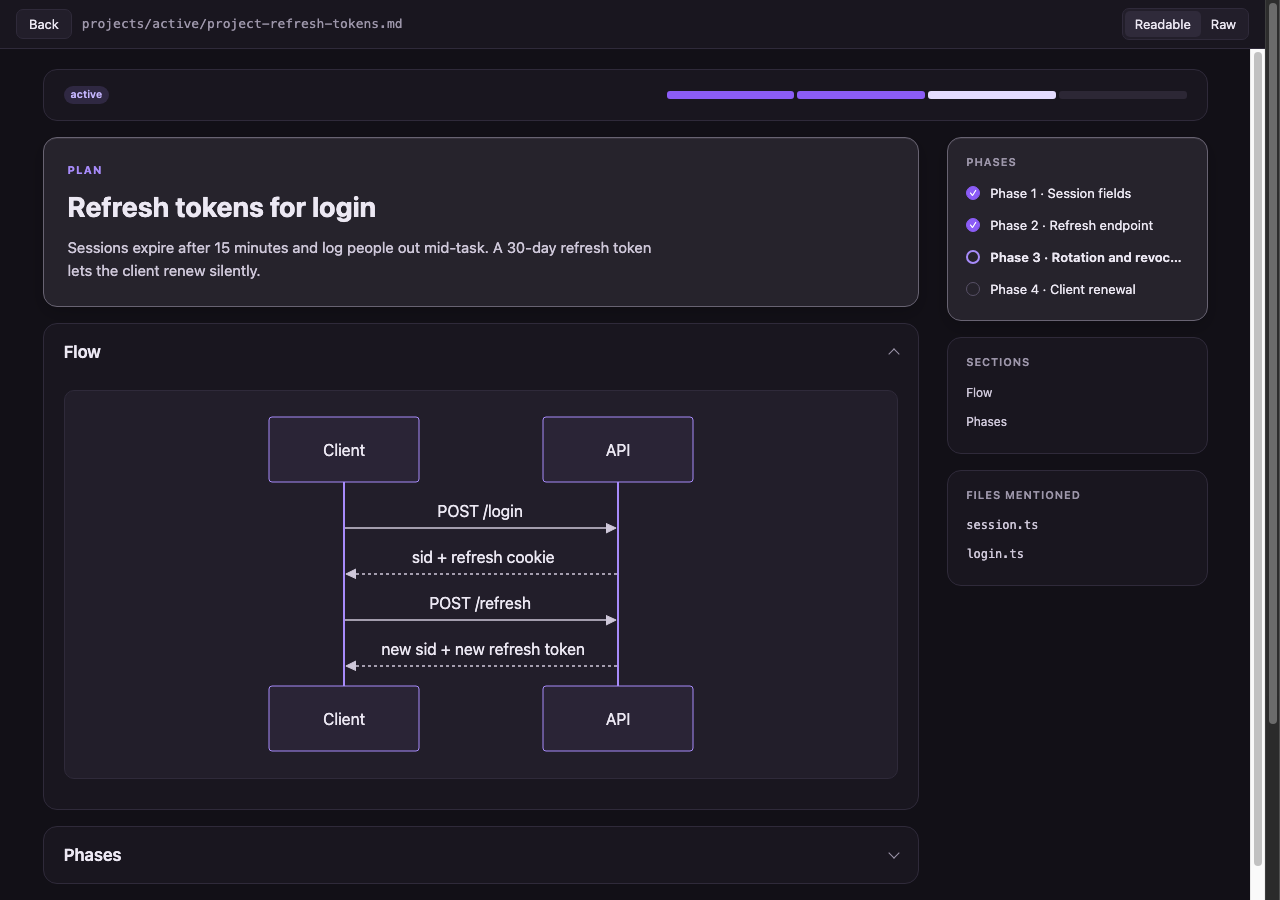Jump to Phases in Sections list
The height and width of the screenshot is (900, 1280).
(x=986, y=422)
